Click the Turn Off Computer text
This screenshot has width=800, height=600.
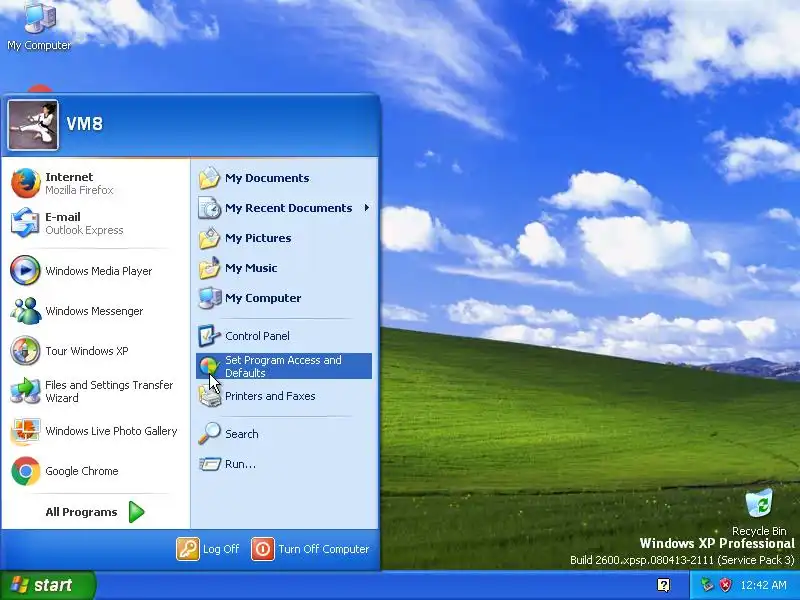[x=323, y=549]
